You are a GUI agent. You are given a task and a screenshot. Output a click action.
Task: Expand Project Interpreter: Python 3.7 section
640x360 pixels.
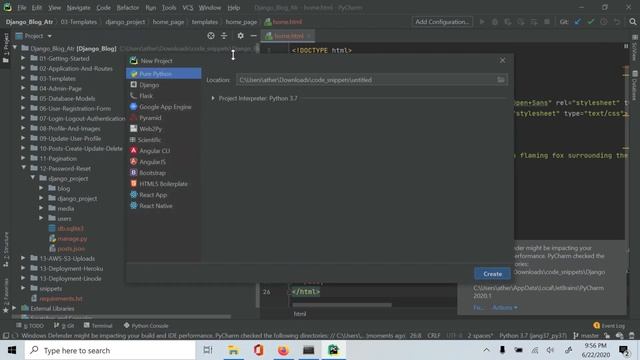point(213,98)
